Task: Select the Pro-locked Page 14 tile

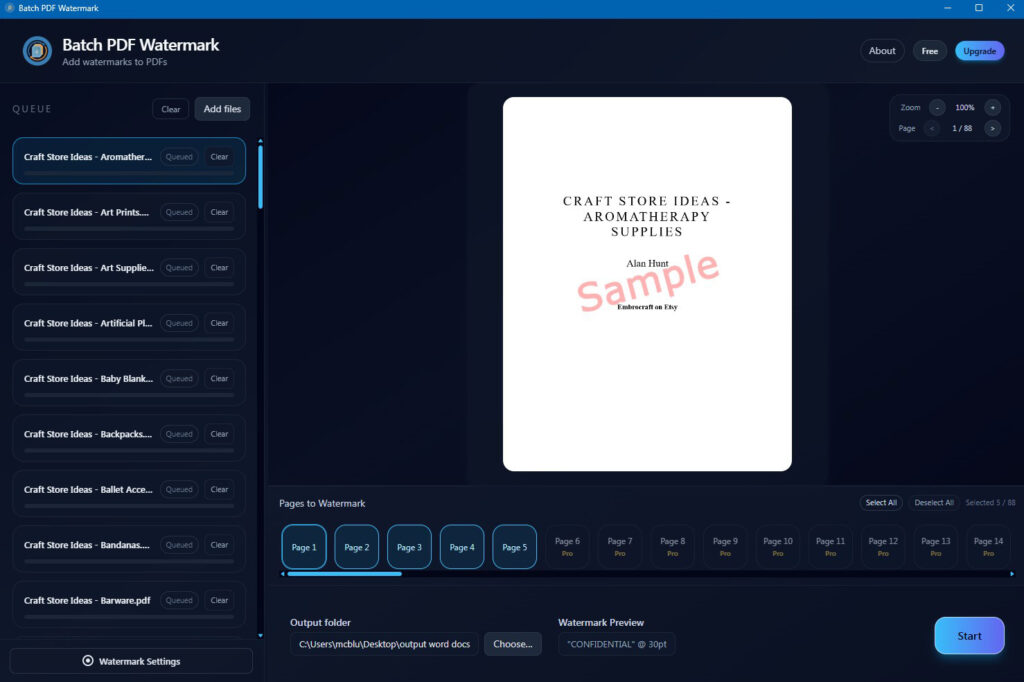Action: coord(988,547)
